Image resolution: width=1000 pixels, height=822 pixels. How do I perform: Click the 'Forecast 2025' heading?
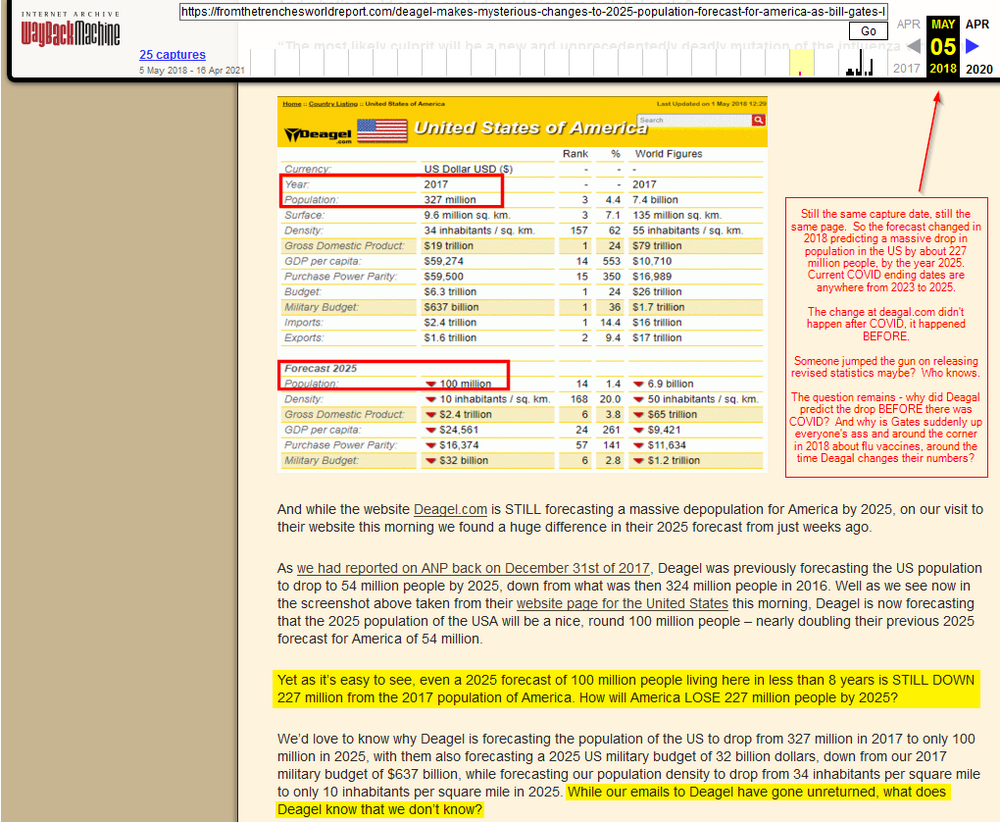pyautogui.click(x=320, y=369)
